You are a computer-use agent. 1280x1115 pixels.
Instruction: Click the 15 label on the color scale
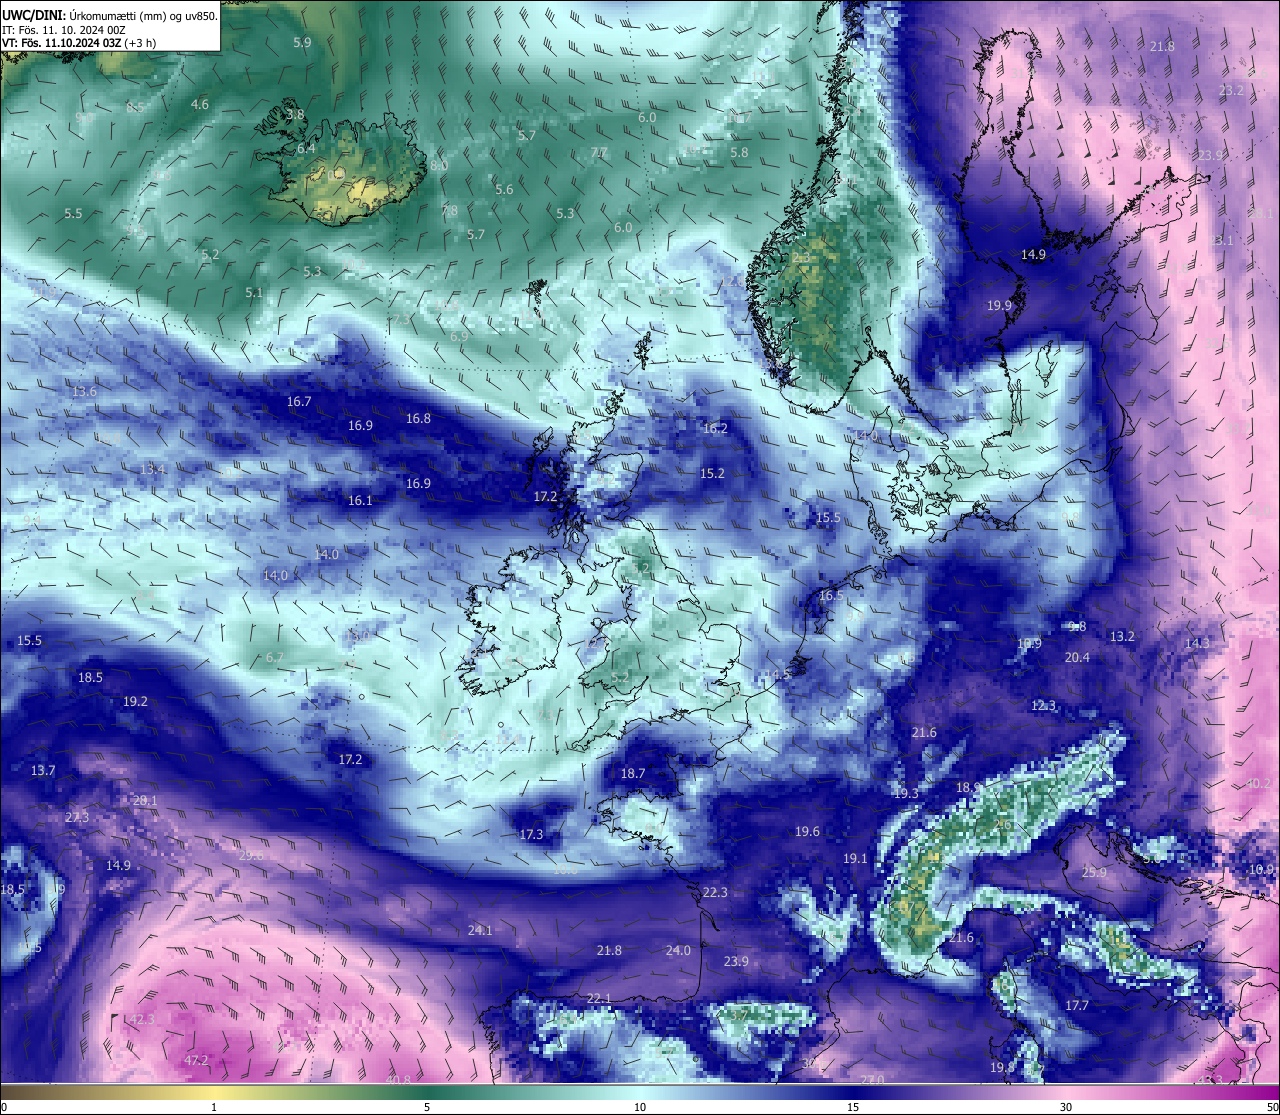[853, 1107]
